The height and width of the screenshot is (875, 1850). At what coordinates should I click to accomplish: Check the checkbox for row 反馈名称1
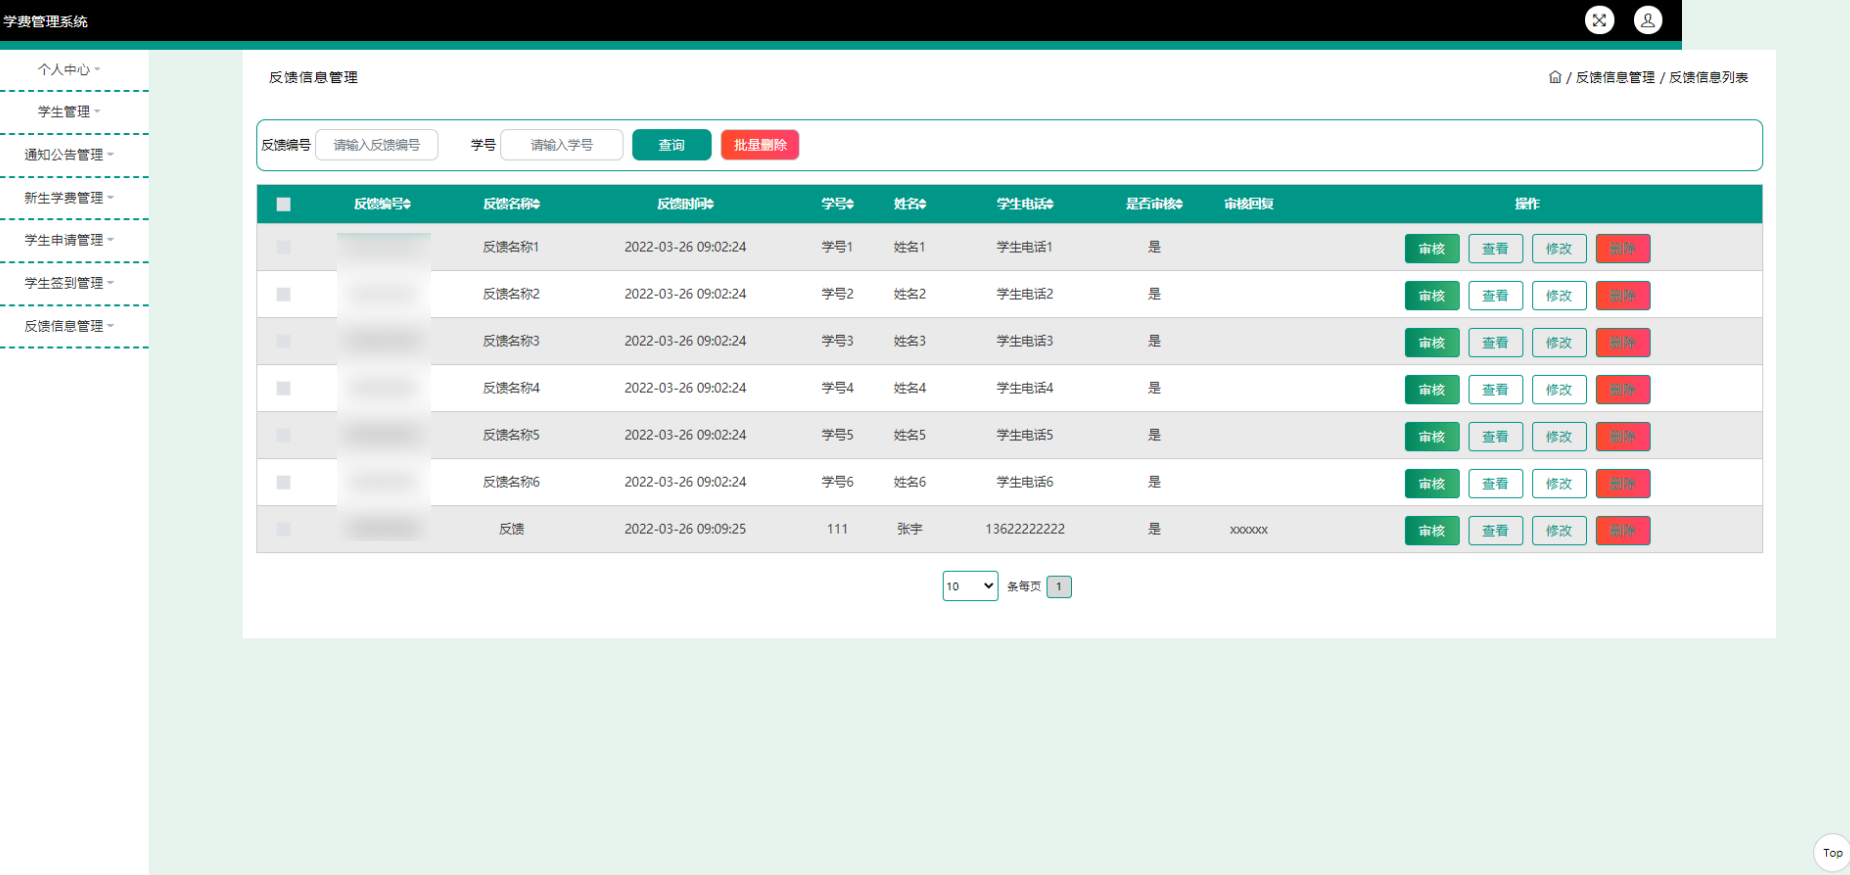pyautogui.click(x=284, y=247)
